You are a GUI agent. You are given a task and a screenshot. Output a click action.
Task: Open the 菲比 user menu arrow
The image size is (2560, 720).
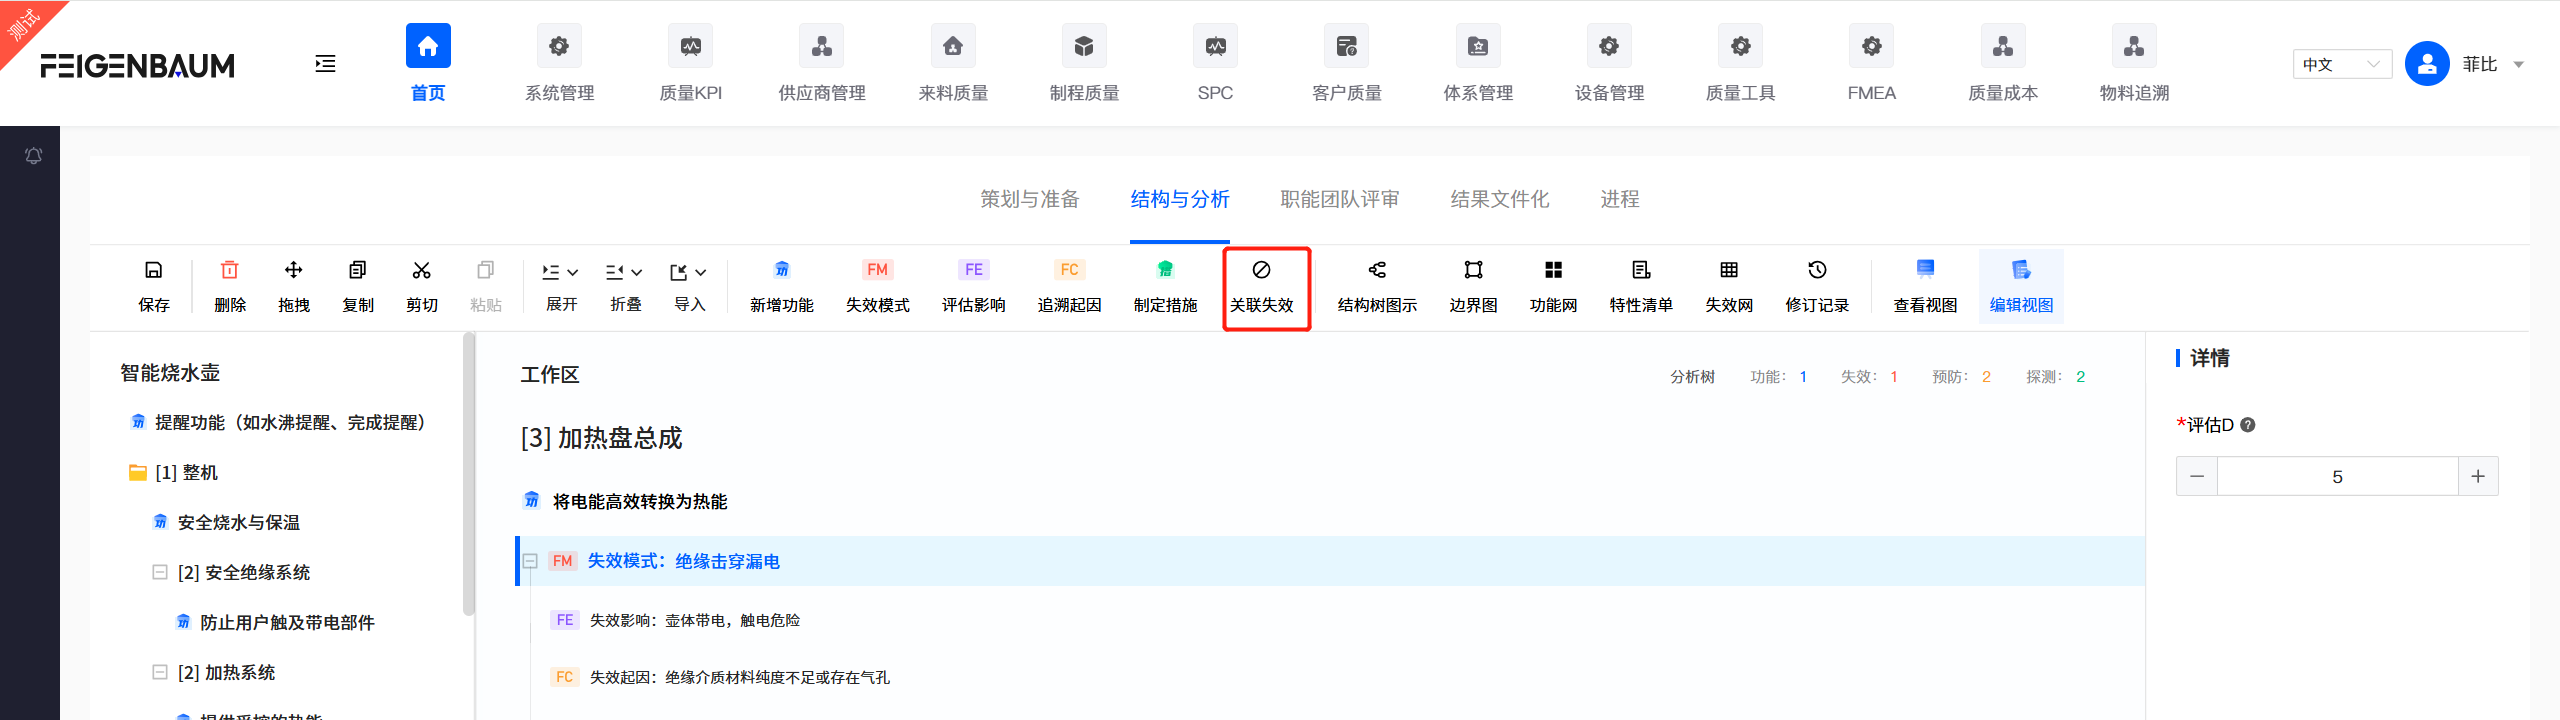pos(2519,65)
